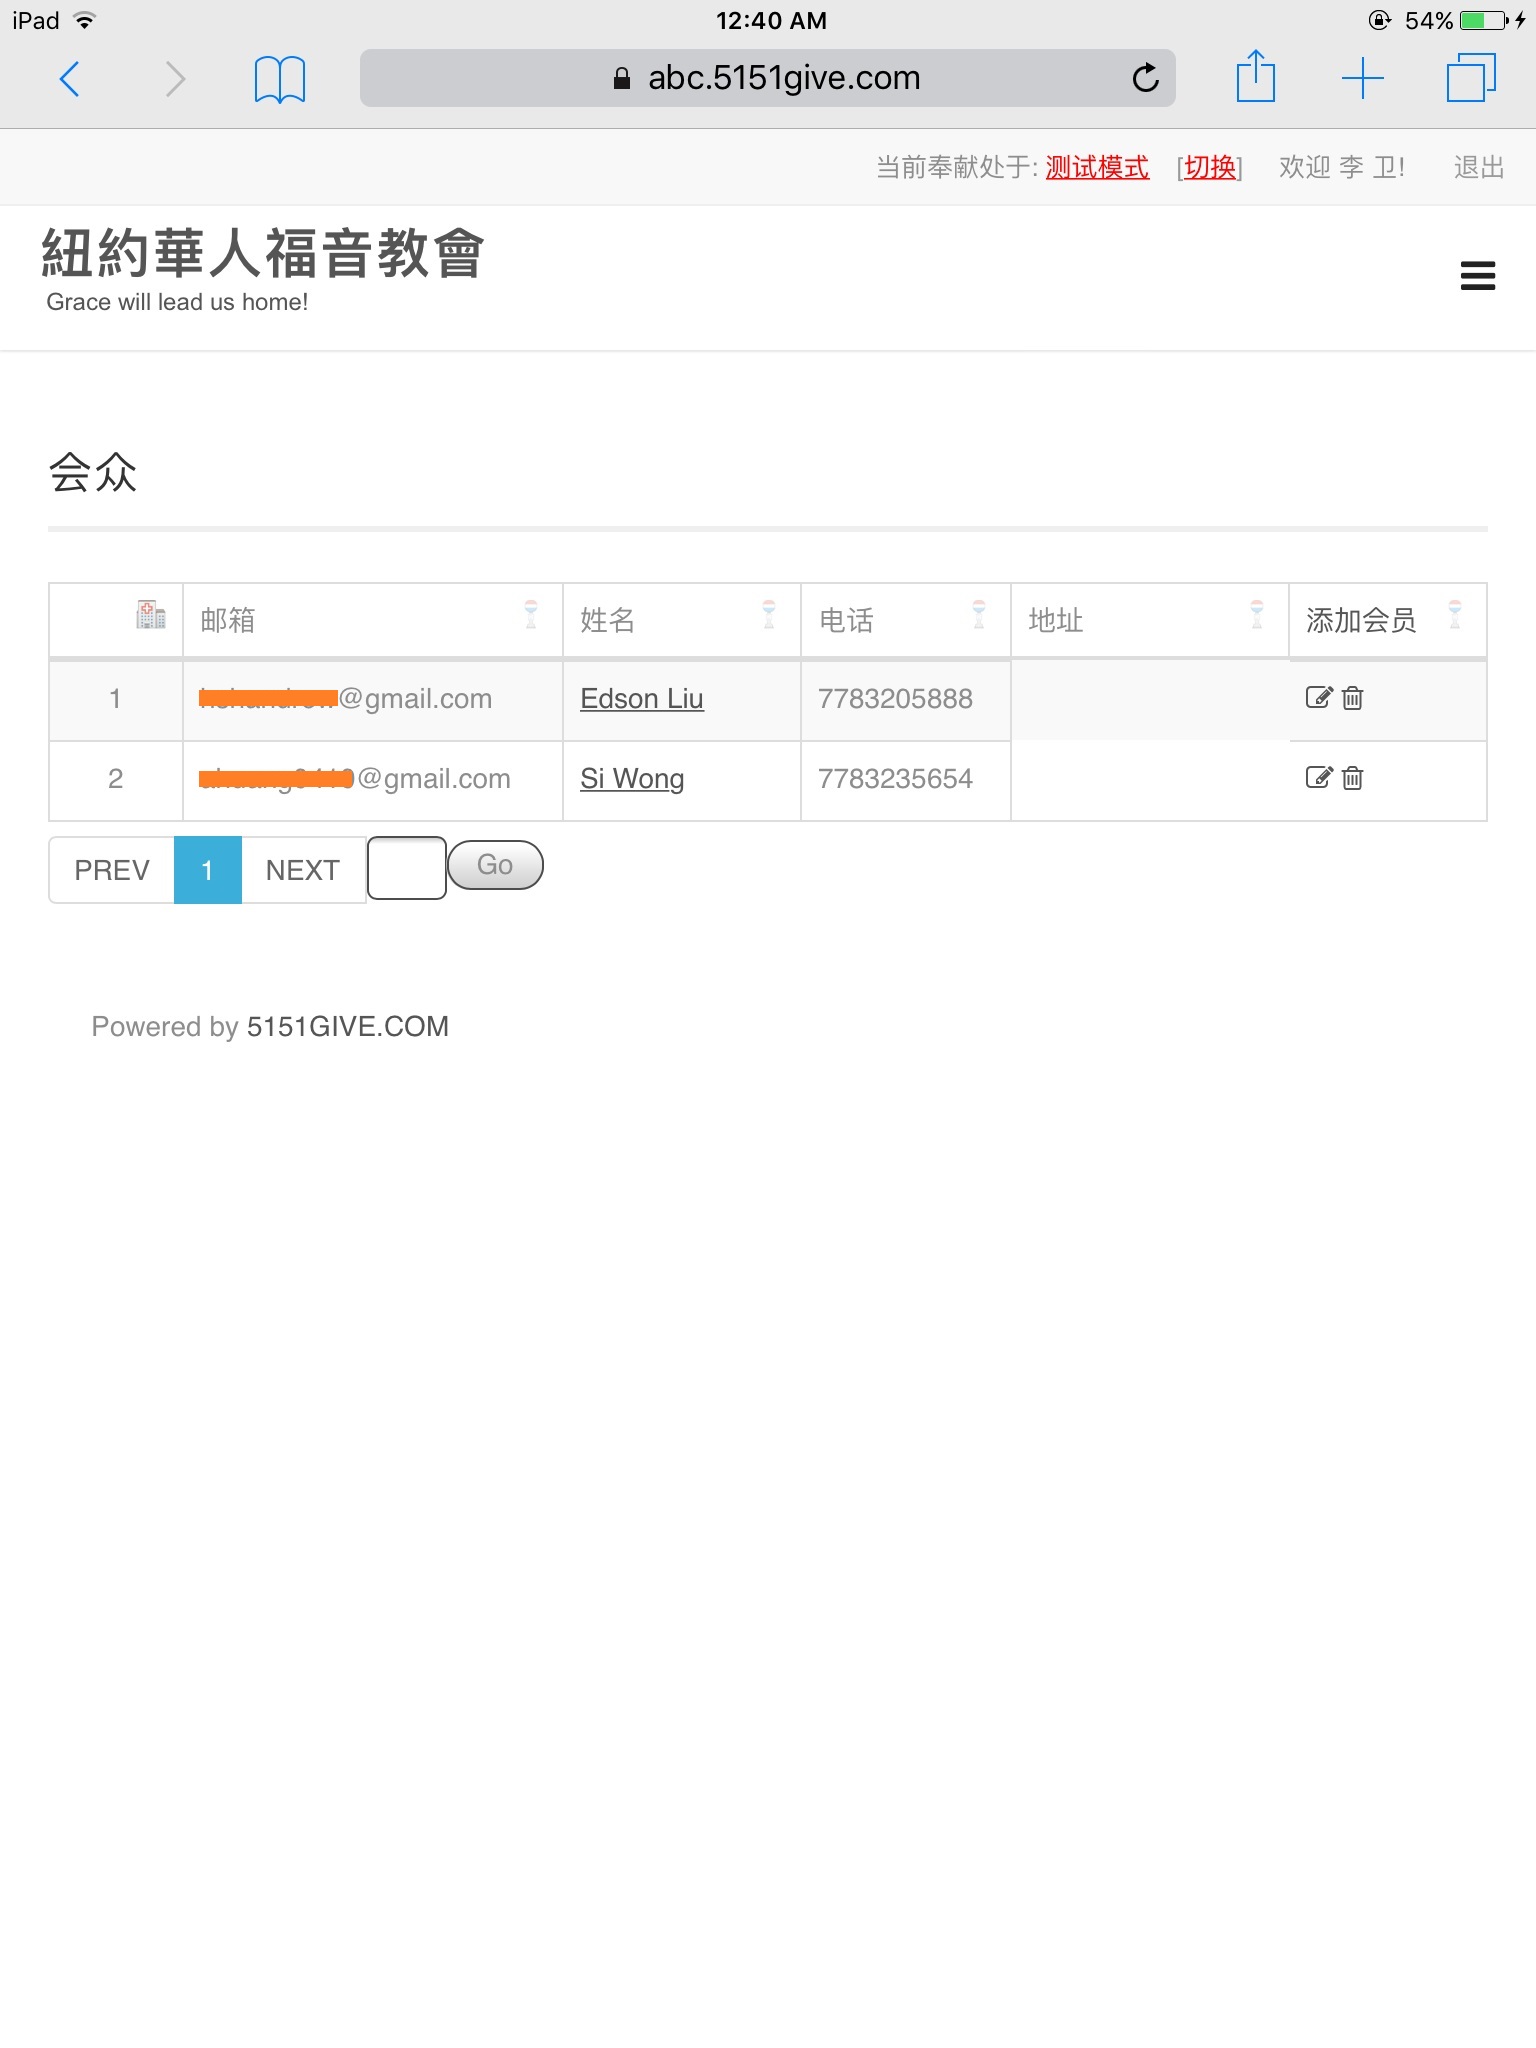Click phone number 7783205888

tap(895, 698)
